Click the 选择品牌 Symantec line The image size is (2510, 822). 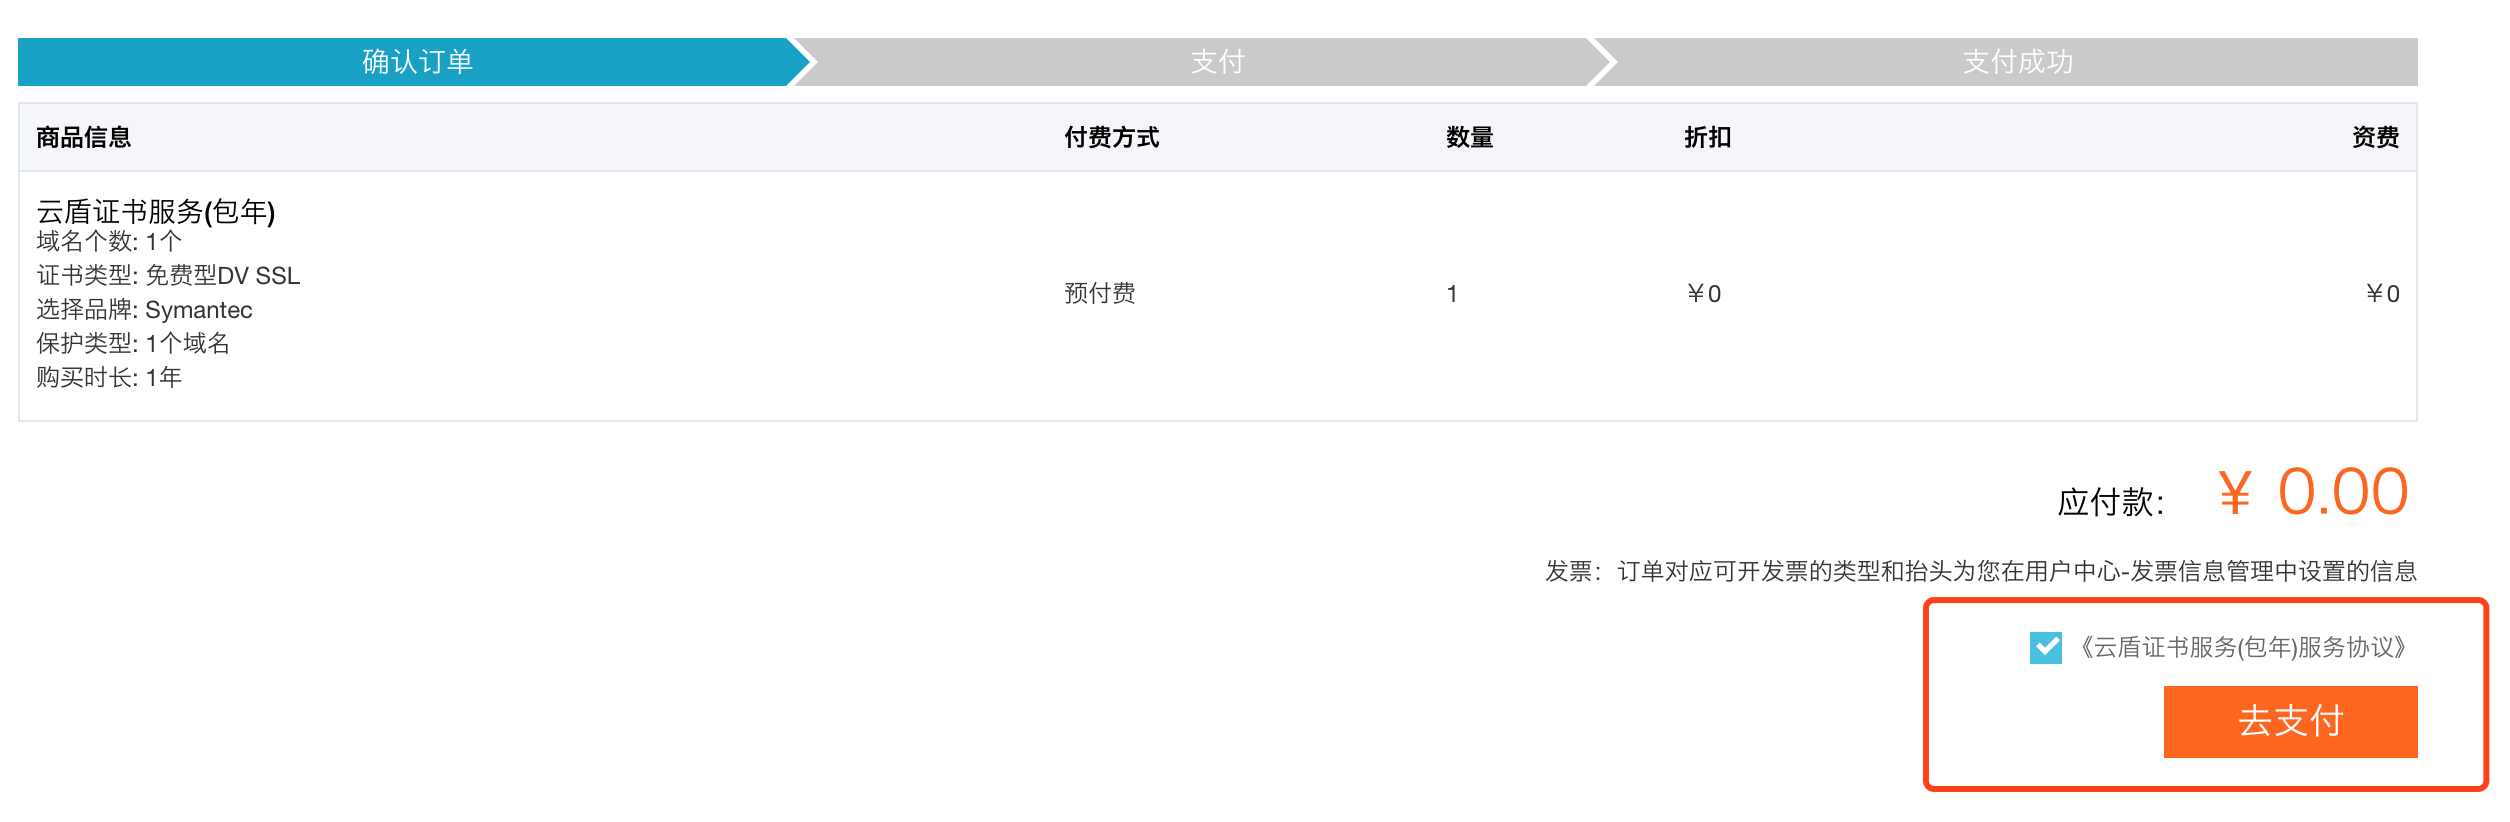pos(144,310)
